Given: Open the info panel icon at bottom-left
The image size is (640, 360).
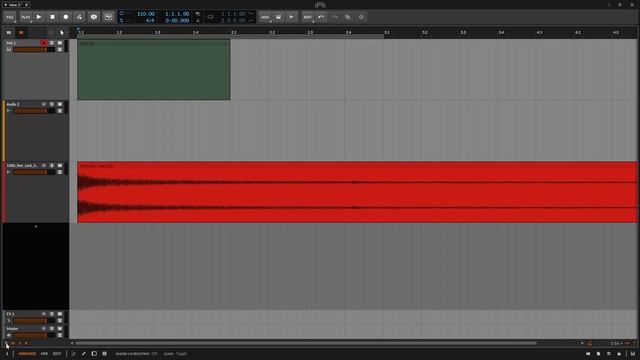Looking at the screenshot, I should point(7,354).
